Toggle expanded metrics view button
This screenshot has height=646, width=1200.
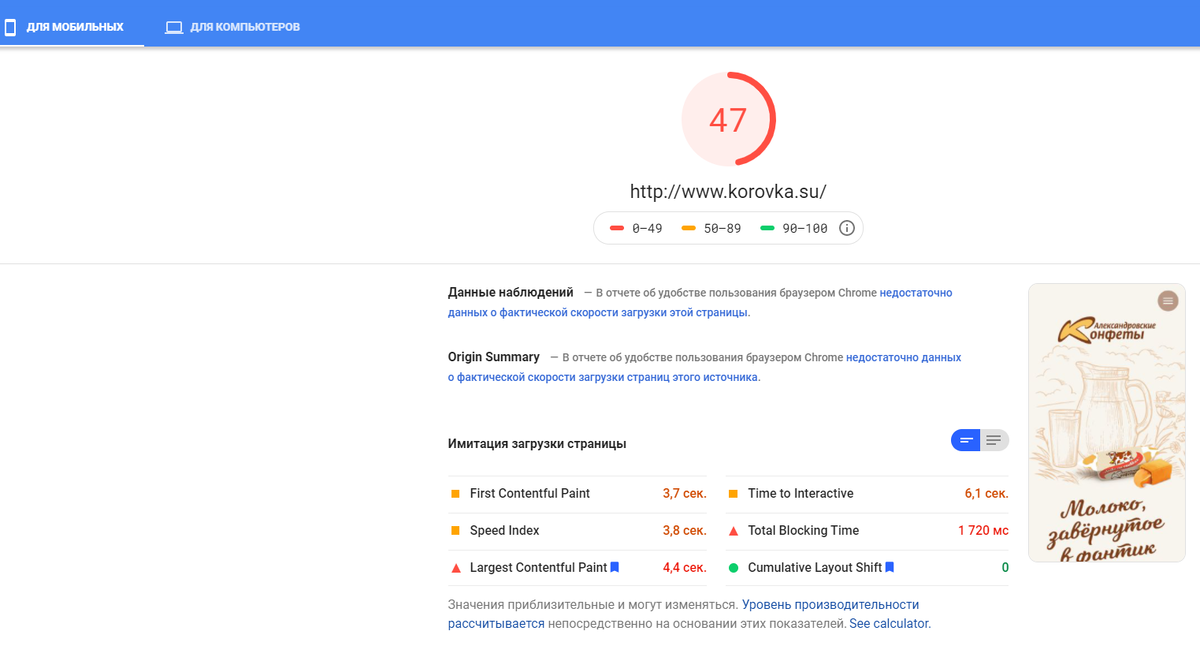point(994,440)
